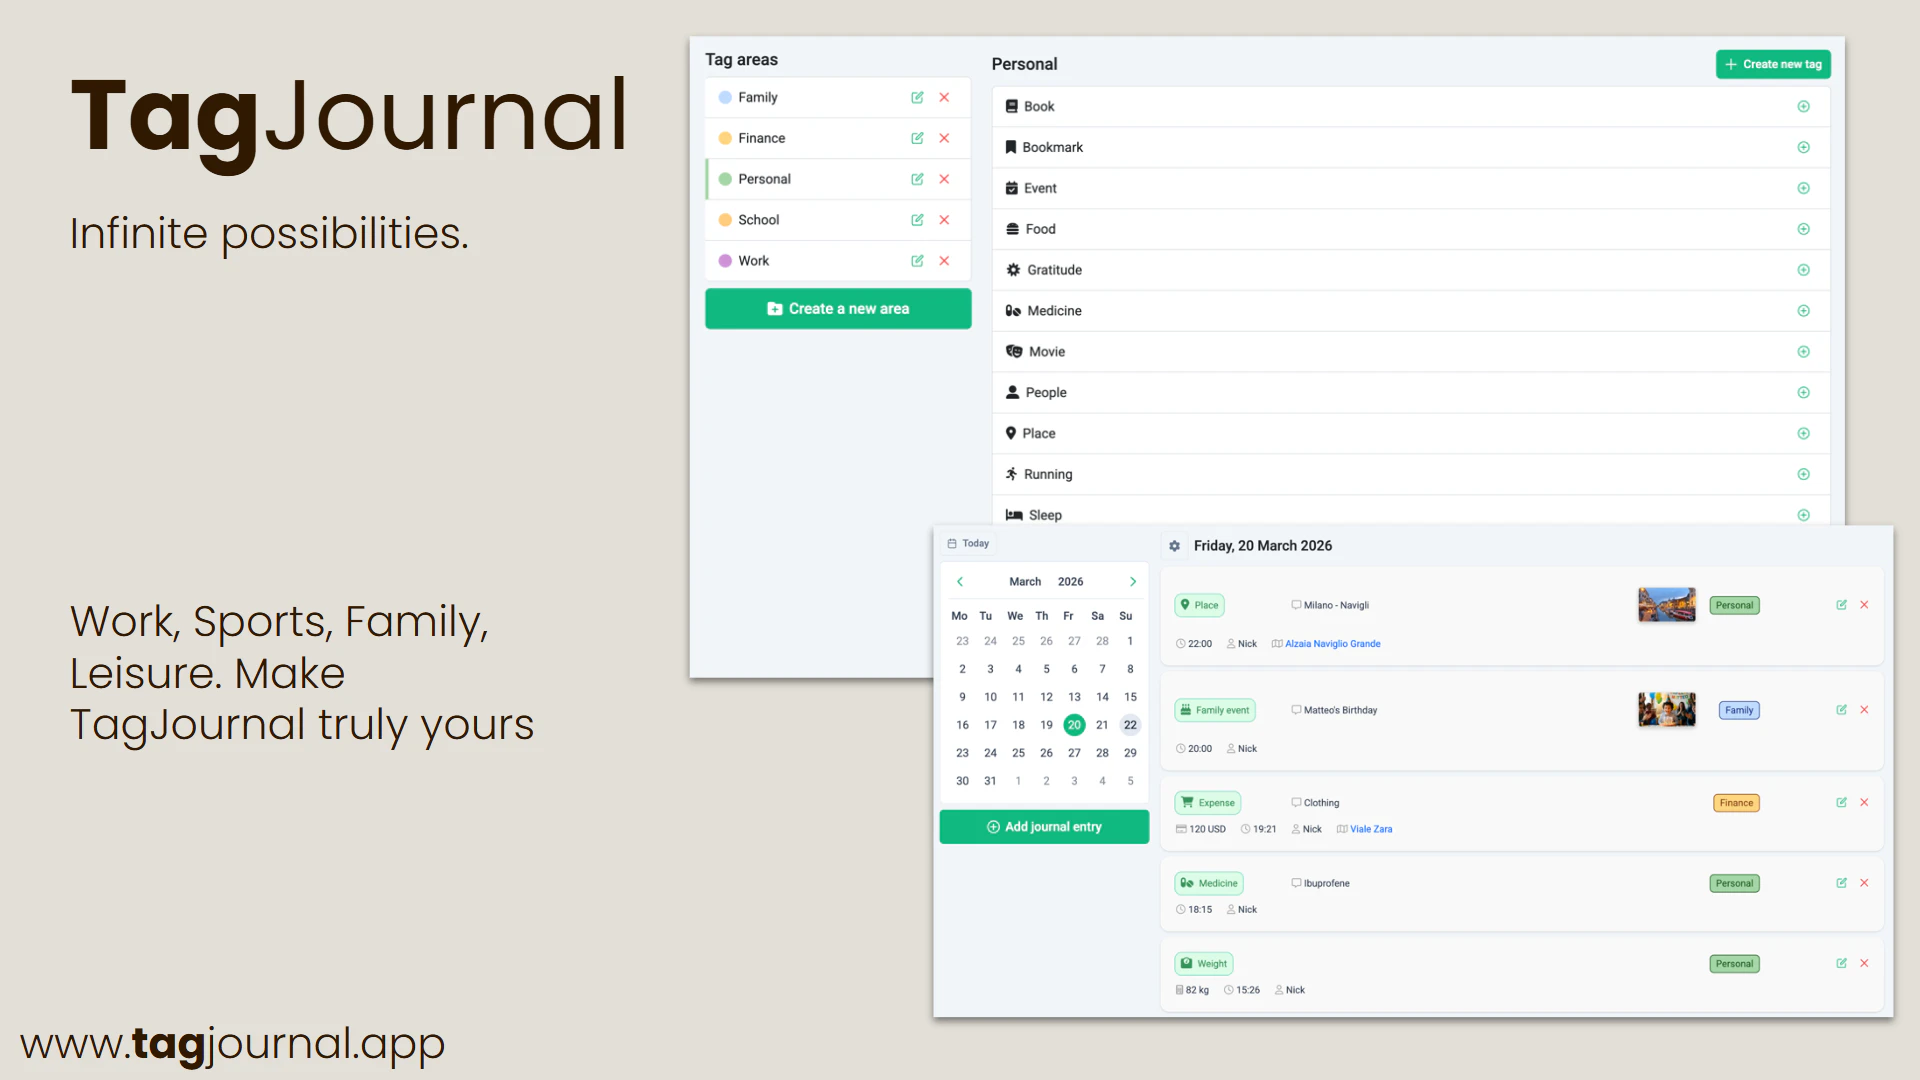Viewport: 1920px width, 1080px height.
Task: Click the Finance yellow color dot
Action: point(725,138)
